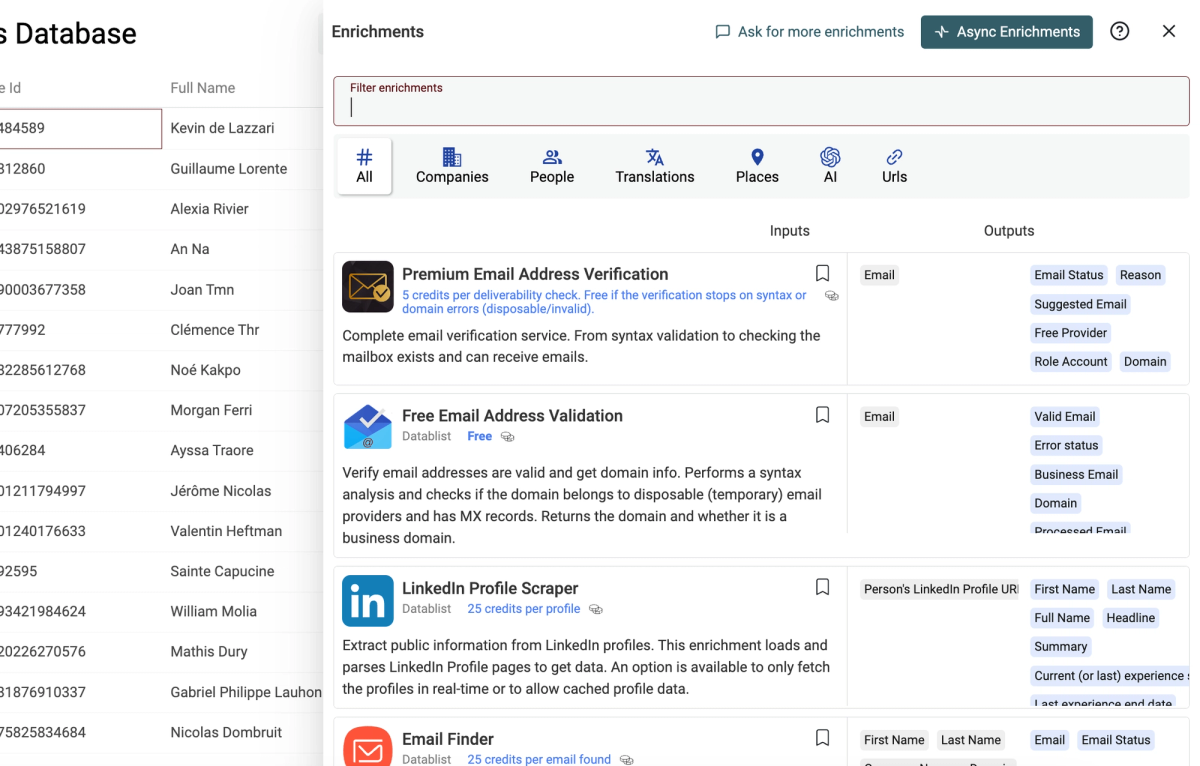Select Noé Kakpo name cell
This screenshot has height=766, width=1200.
point(205,370)
